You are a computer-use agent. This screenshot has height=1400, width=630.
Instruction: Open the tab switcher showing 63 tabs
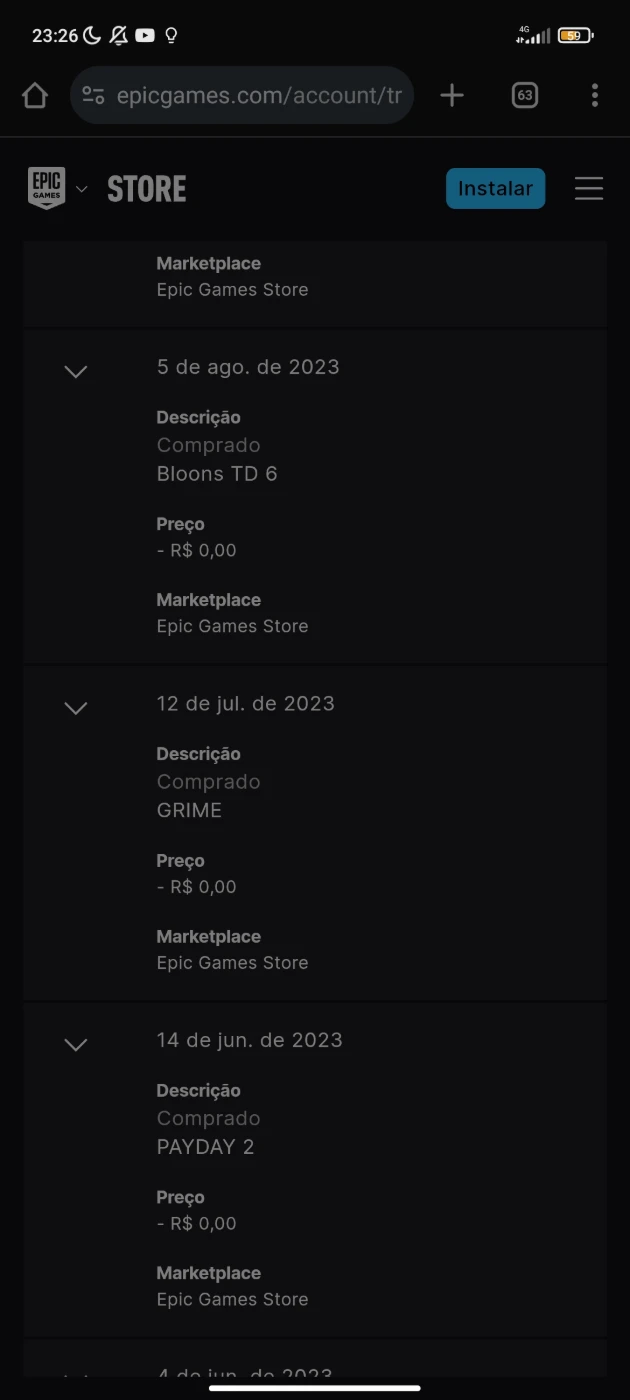(524, 95)
